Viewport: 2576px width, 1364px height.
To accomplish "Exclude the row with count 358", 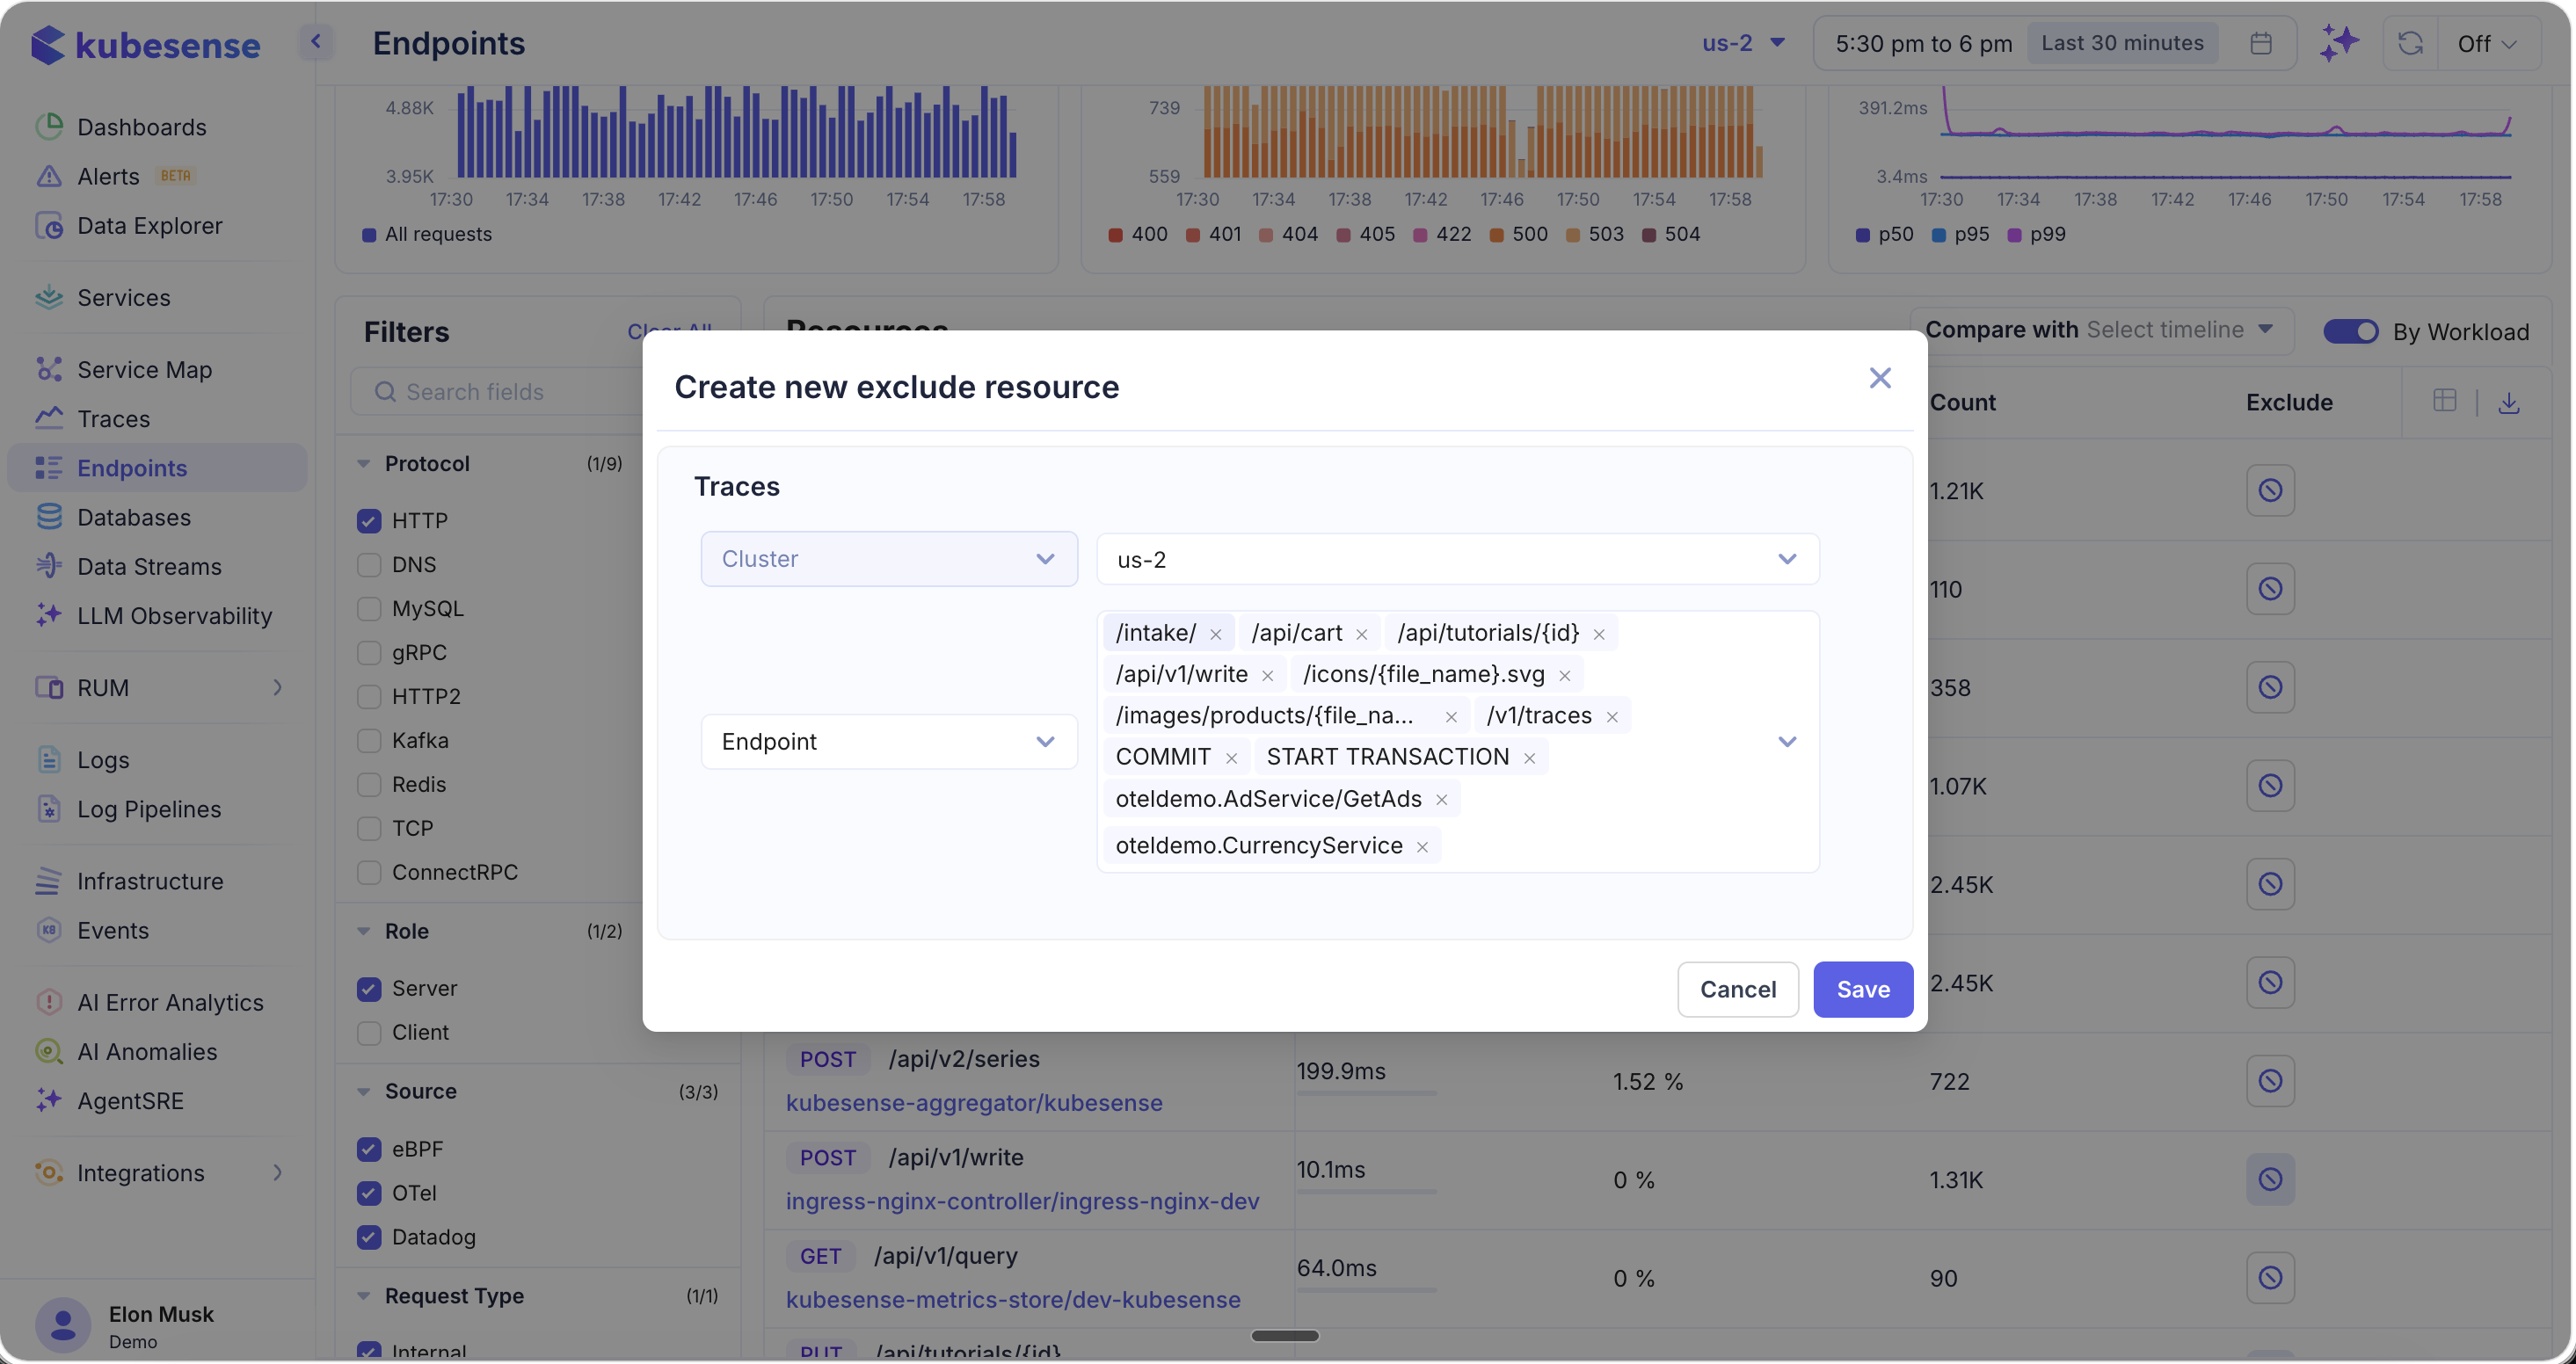I will [2270, 687].
